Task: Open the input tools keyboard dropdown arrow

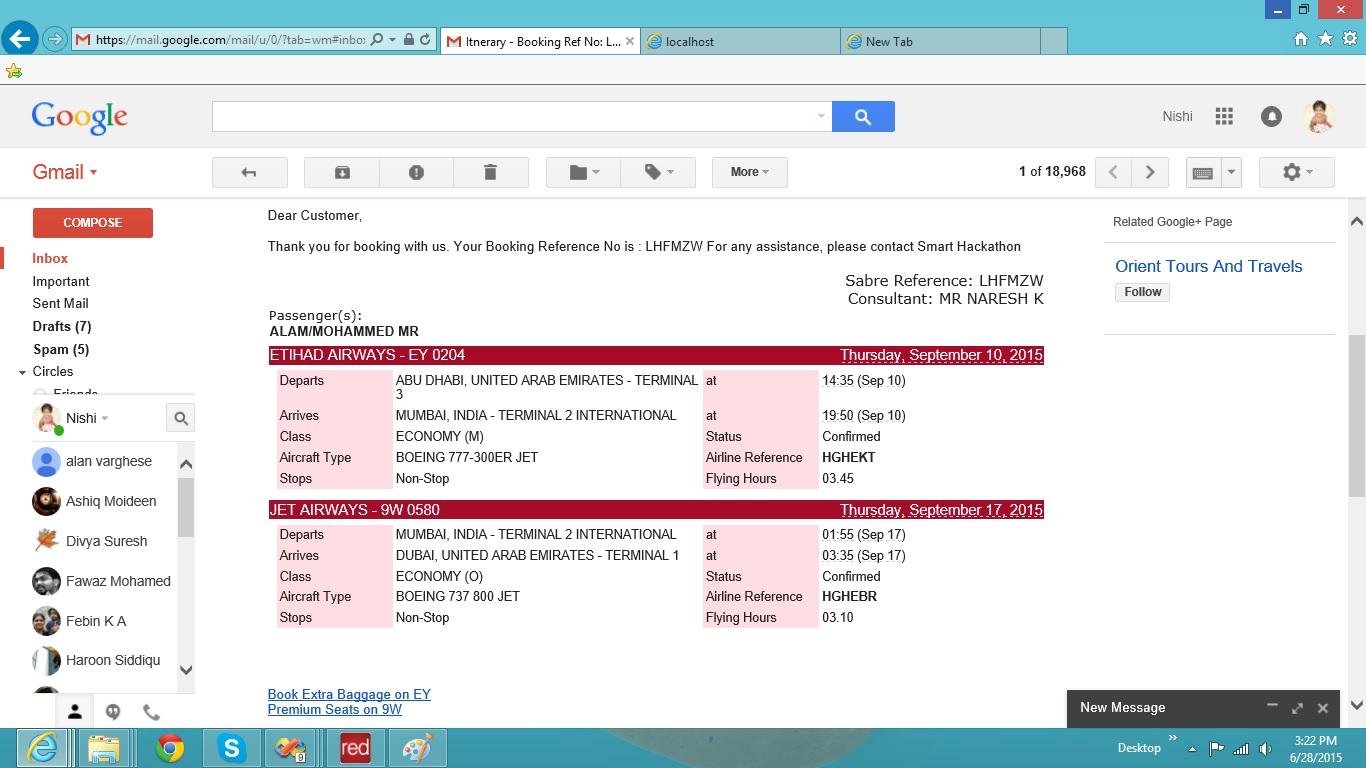Action: pos(1232,172)
